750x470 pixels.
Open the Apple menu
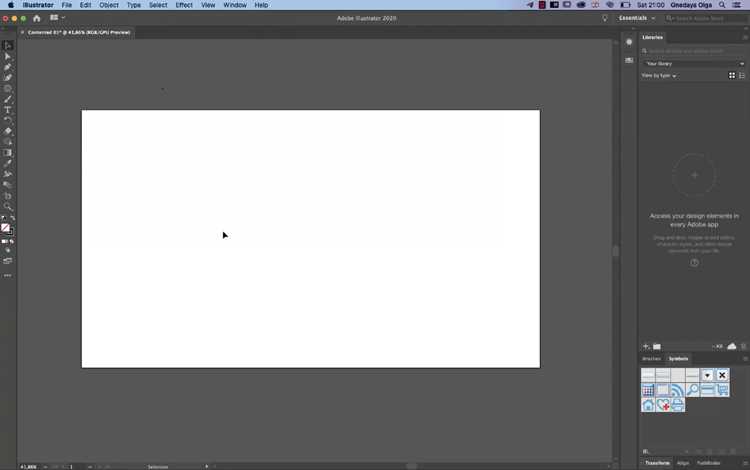(x=11, y=5)
